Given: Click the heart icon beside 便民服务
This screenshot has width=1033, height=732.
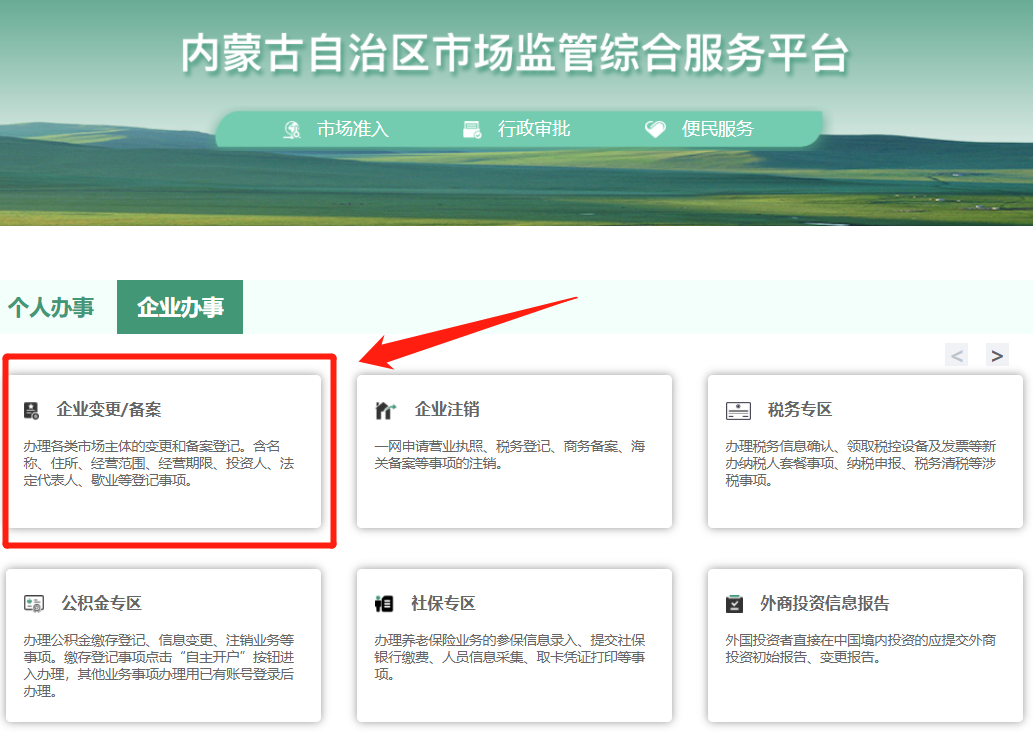Looking at the screenshot, I should 655,129.
